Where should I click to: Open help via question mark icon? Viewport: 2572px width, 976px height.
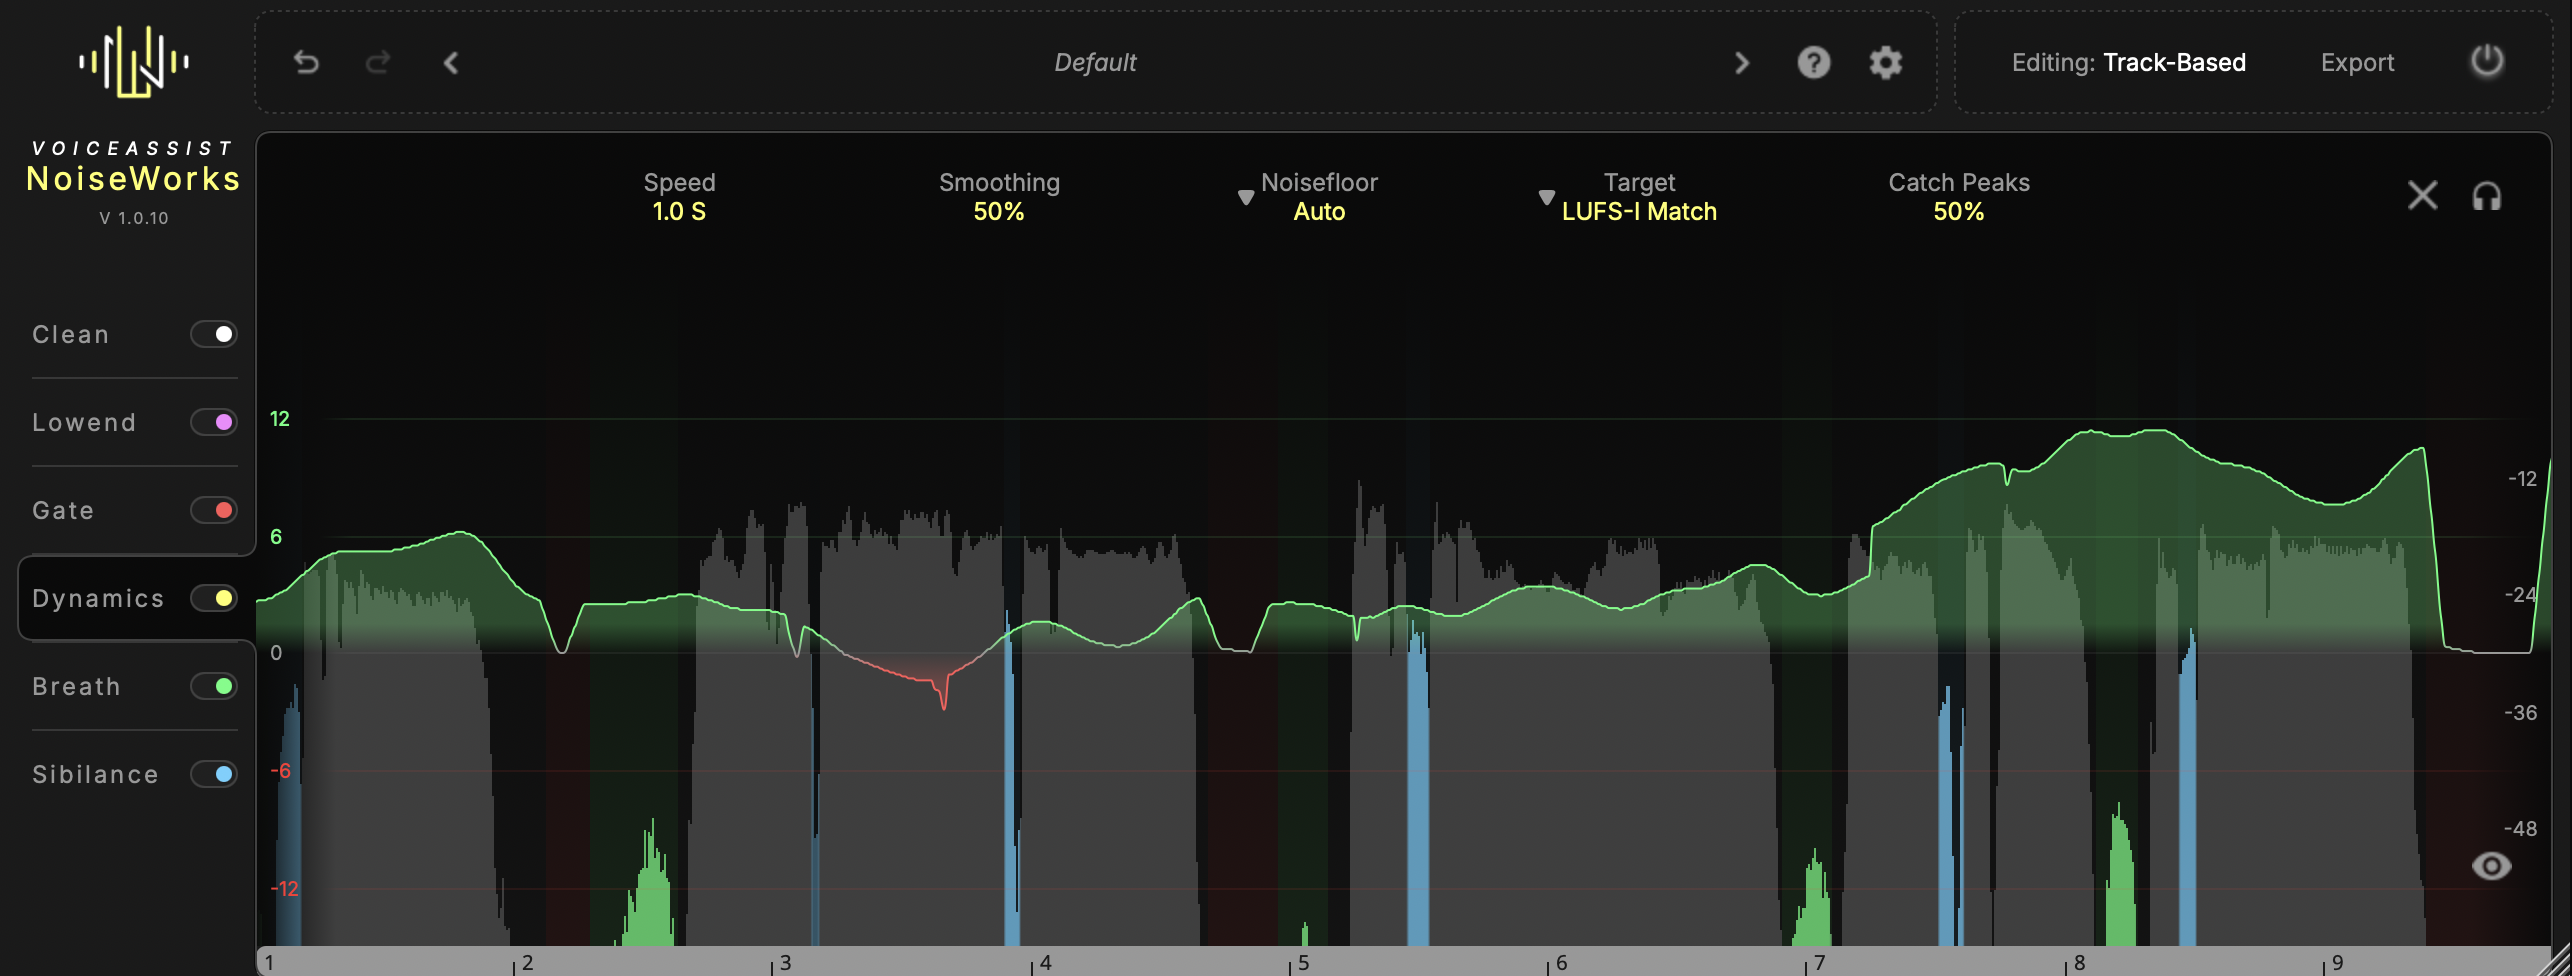(1814, 63)
